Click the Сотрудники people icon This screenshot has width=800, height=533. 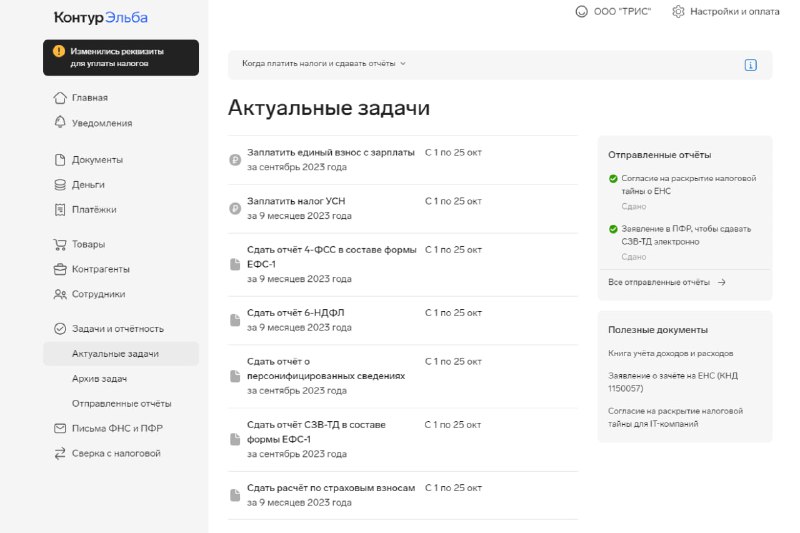(60, 294)
